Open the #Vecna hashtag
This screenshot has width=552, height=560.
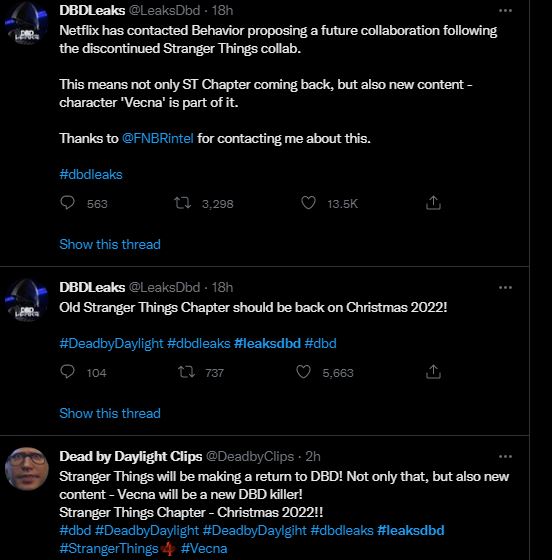click(204, 548)
